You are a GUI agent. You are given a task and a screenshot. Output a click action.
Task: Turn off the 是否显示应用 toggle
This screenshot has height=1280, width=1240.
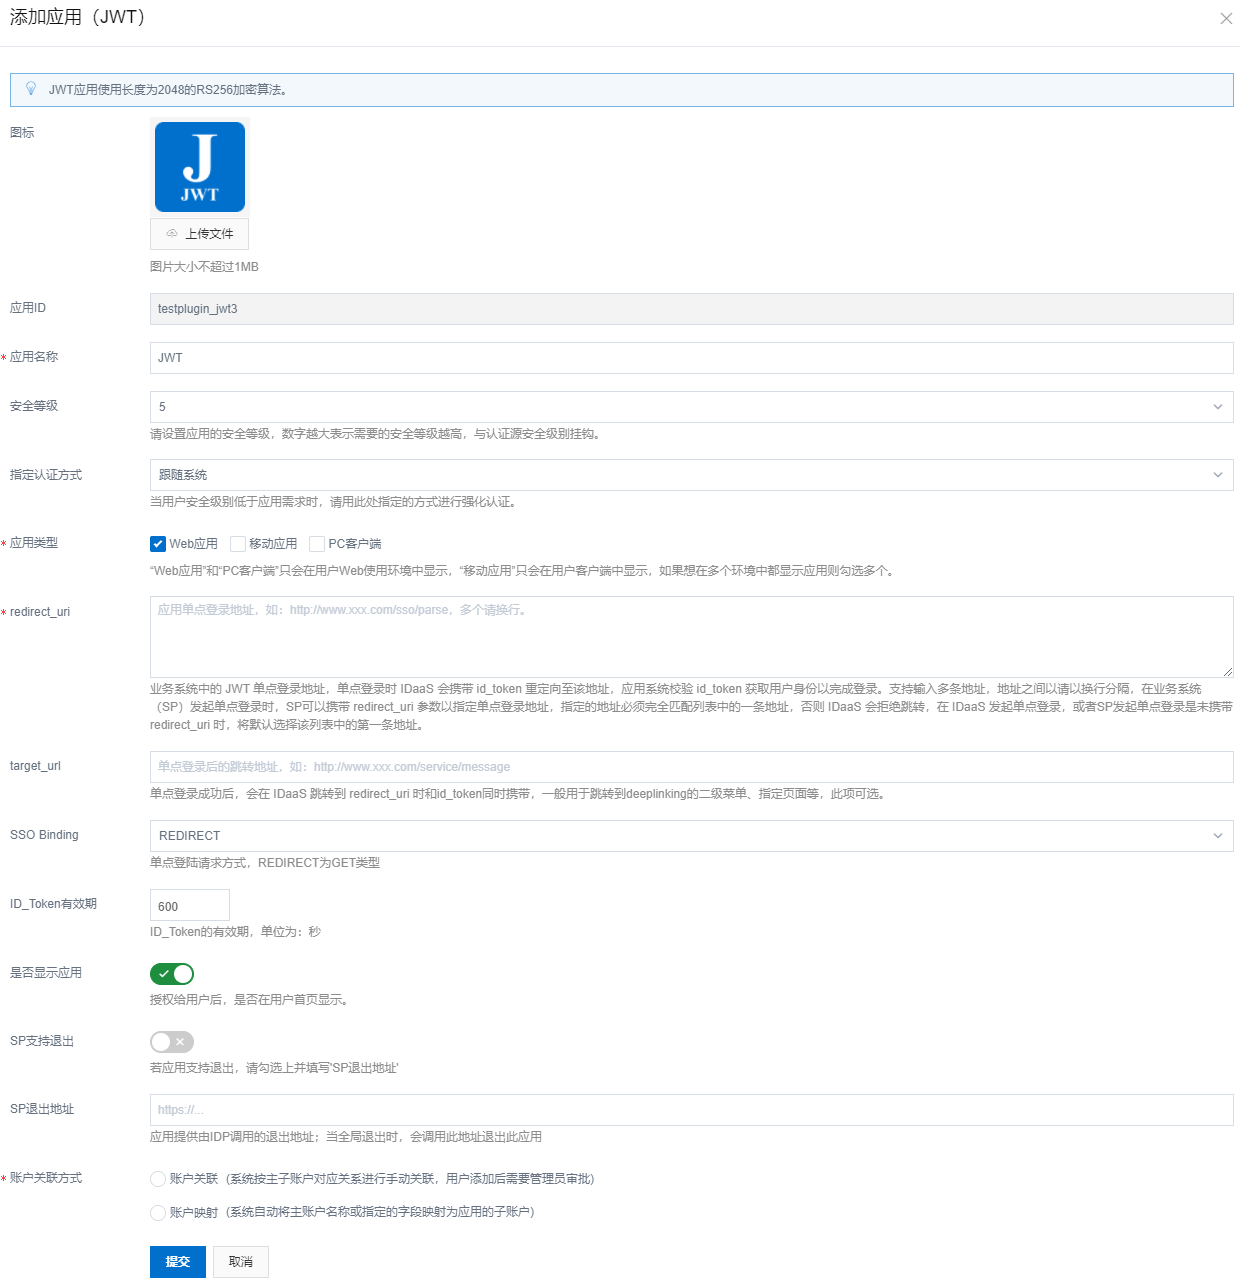(172, 974)
